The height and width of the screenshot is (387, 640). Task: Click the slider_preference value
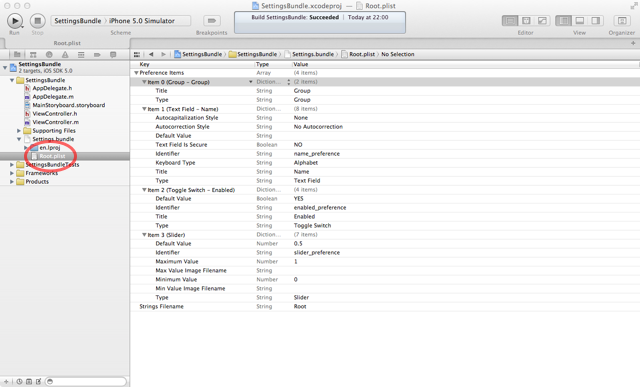pyautogui.click(x=317, y=253)
